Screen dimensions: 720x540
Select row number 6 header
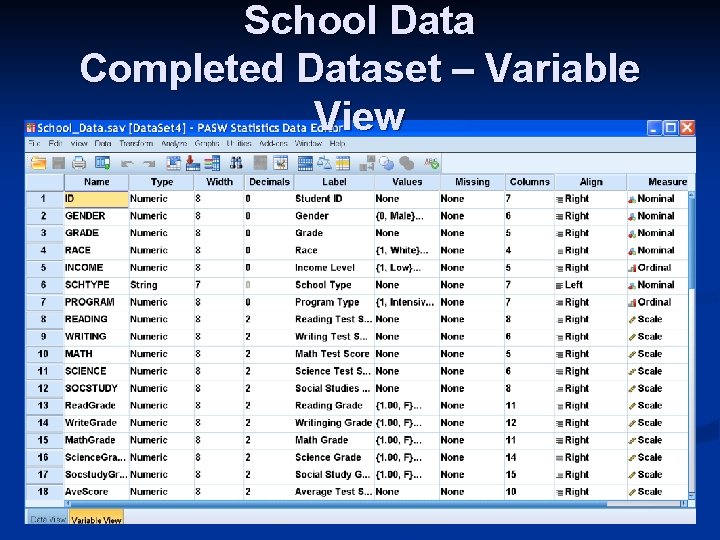pos(44,285)
